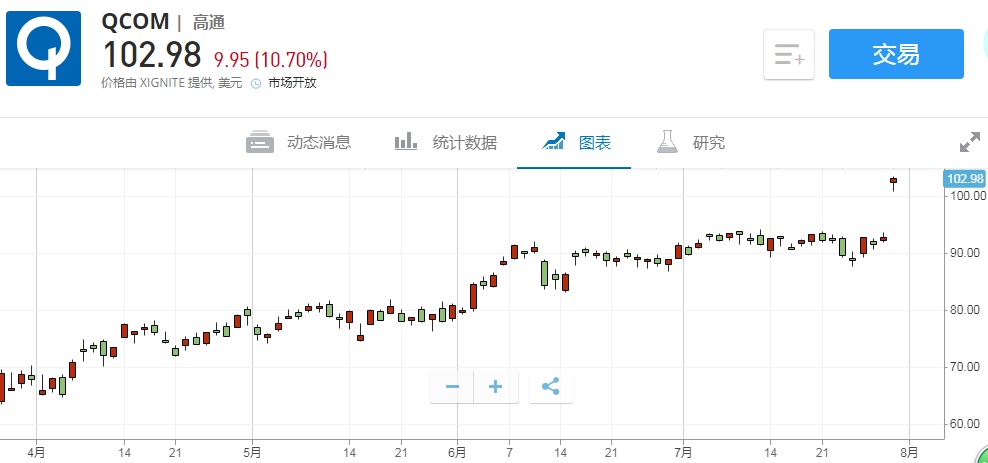Screen dimensions: 988x463
Task: Click the 市场开放 status text
Action: click(292, 84)
